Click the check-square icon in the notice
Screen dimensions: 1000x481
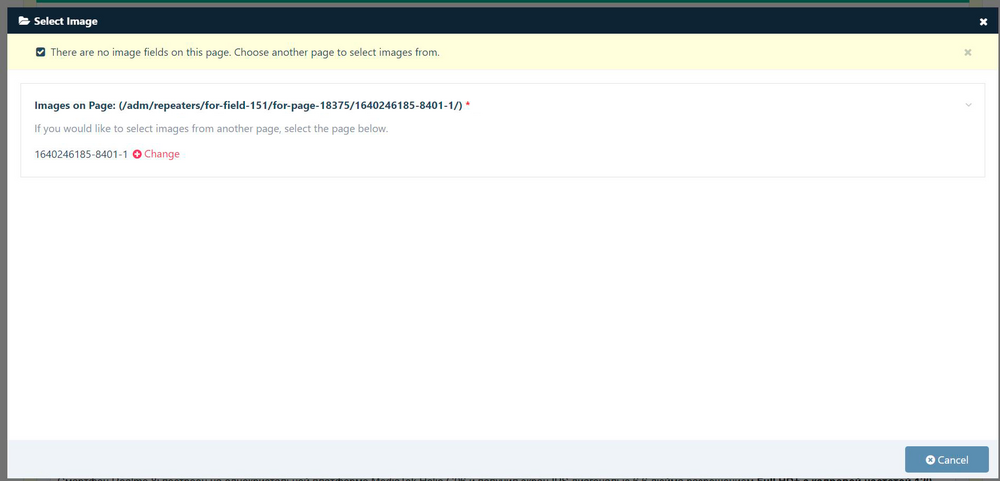(40, 52)
